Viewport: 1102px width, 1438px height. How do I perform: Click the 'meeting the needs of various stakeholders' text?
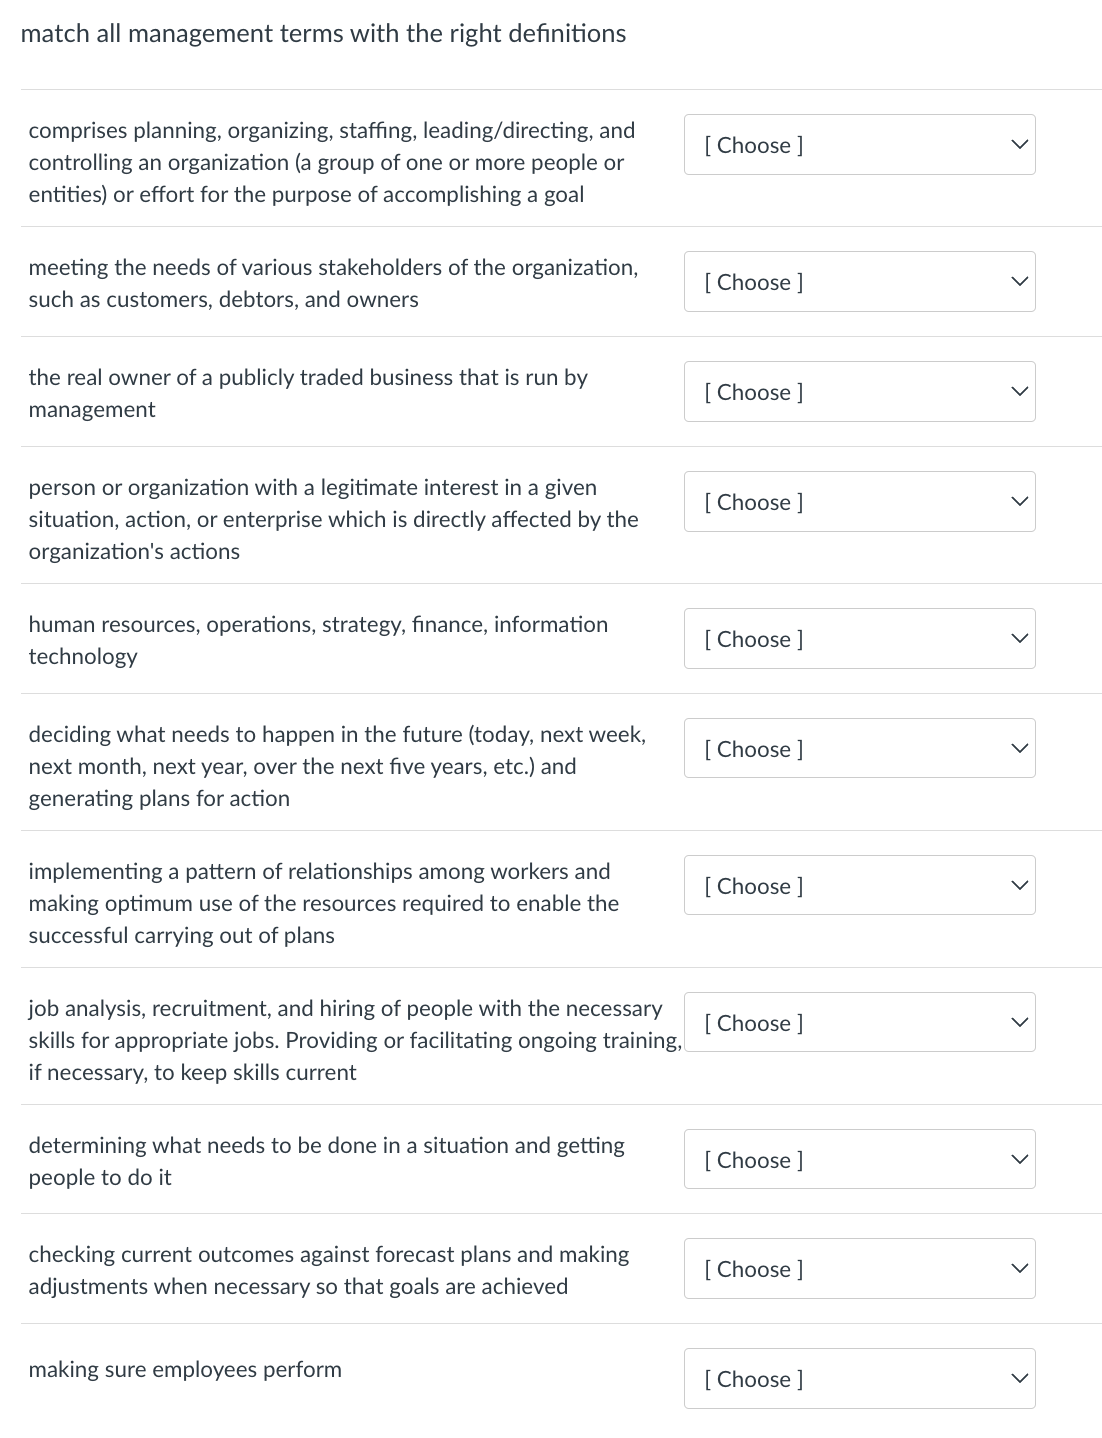click(333, 283)
